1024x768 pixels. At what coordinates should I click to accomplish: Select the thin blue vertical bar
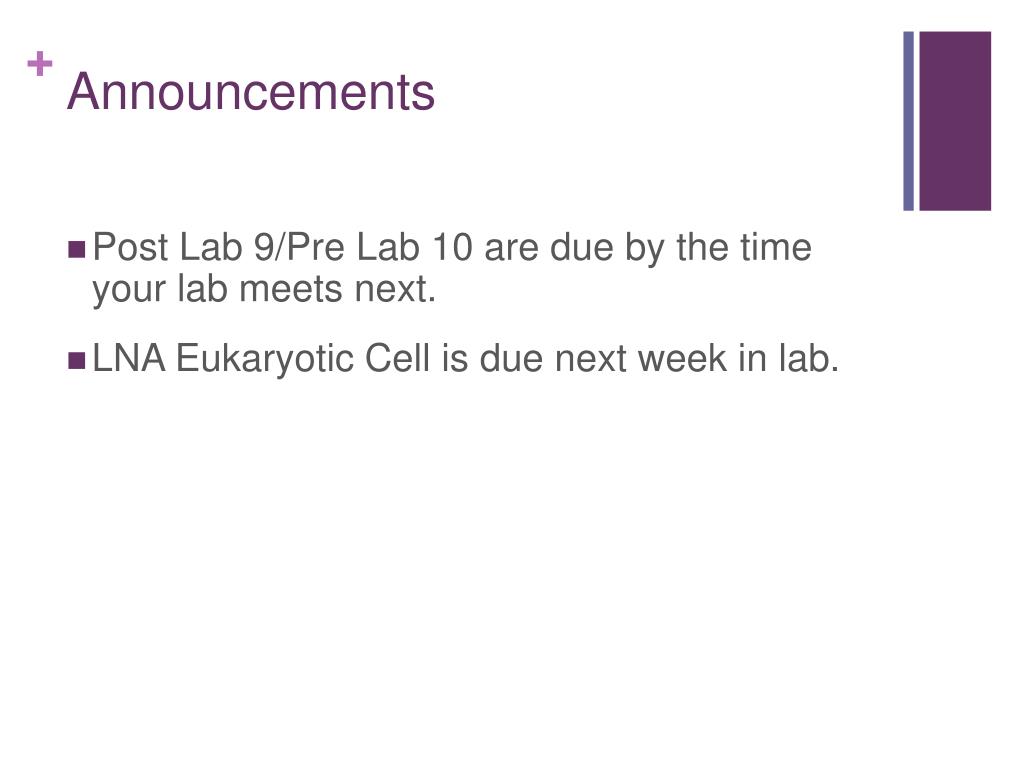908,121
